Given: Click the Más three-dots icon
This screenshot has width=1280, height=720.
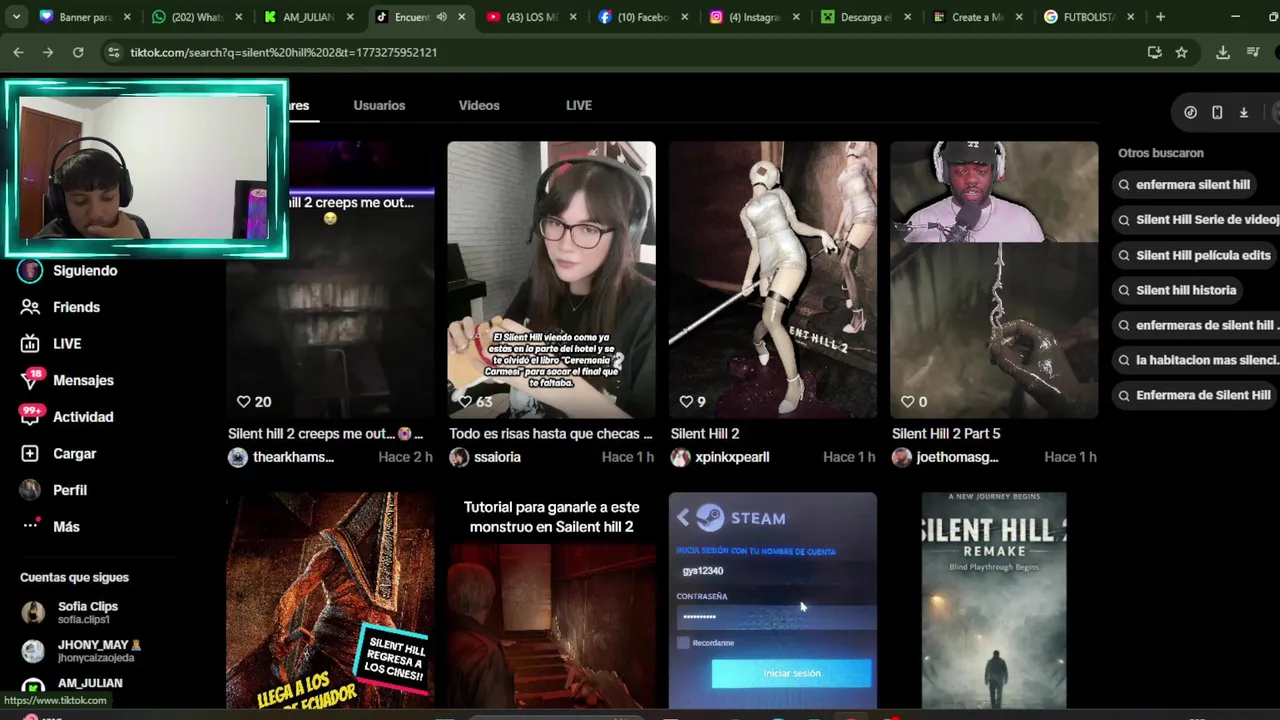Looking at the screenshot, I should click(31, 526).
